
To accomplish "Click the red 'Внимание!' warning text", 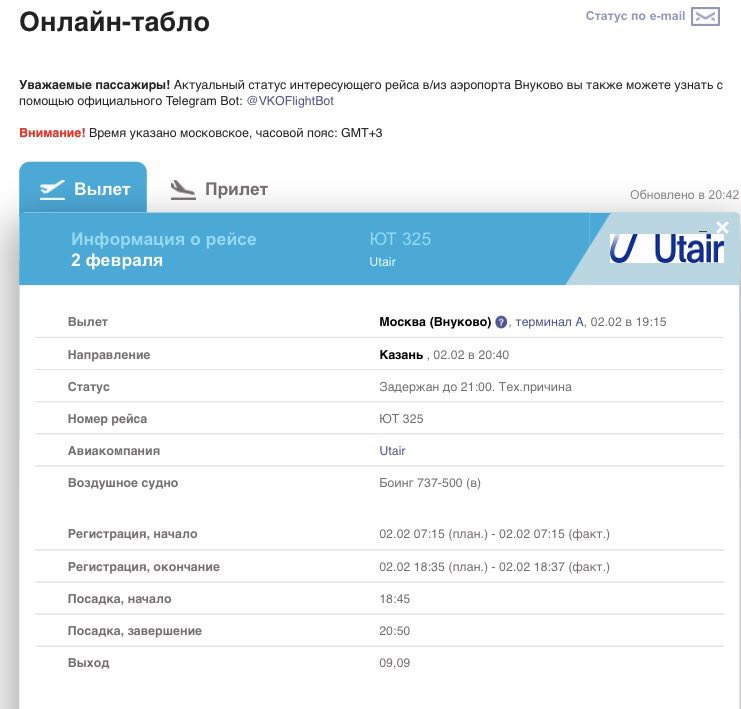I will pyautogui.click(x=52, y=133).
